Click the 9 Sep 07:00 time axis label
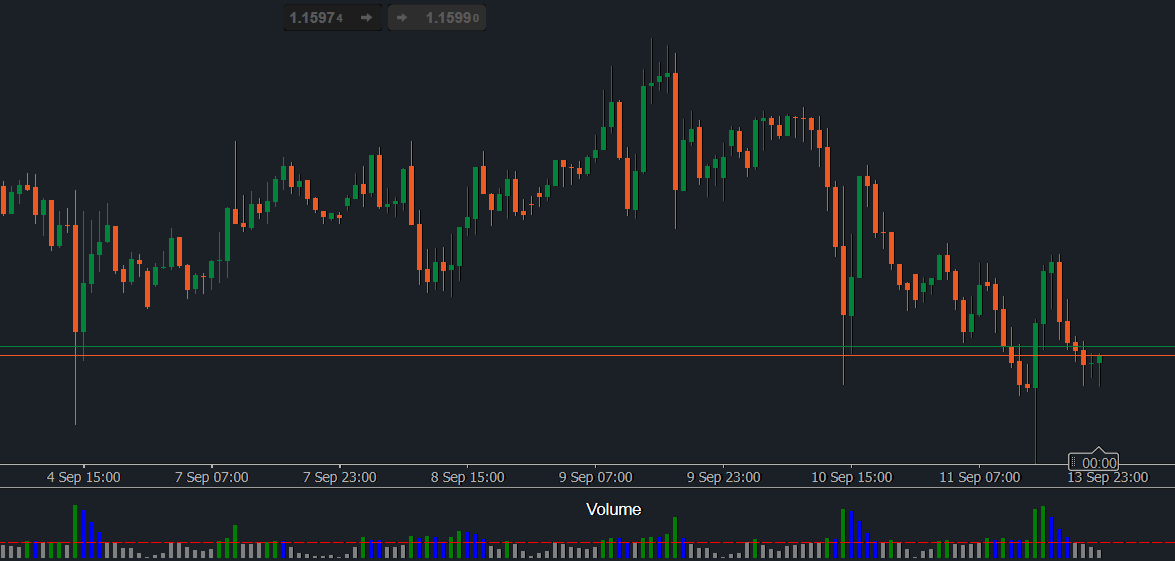Screen dimensions: 1175x561 [x=596, y=477]
